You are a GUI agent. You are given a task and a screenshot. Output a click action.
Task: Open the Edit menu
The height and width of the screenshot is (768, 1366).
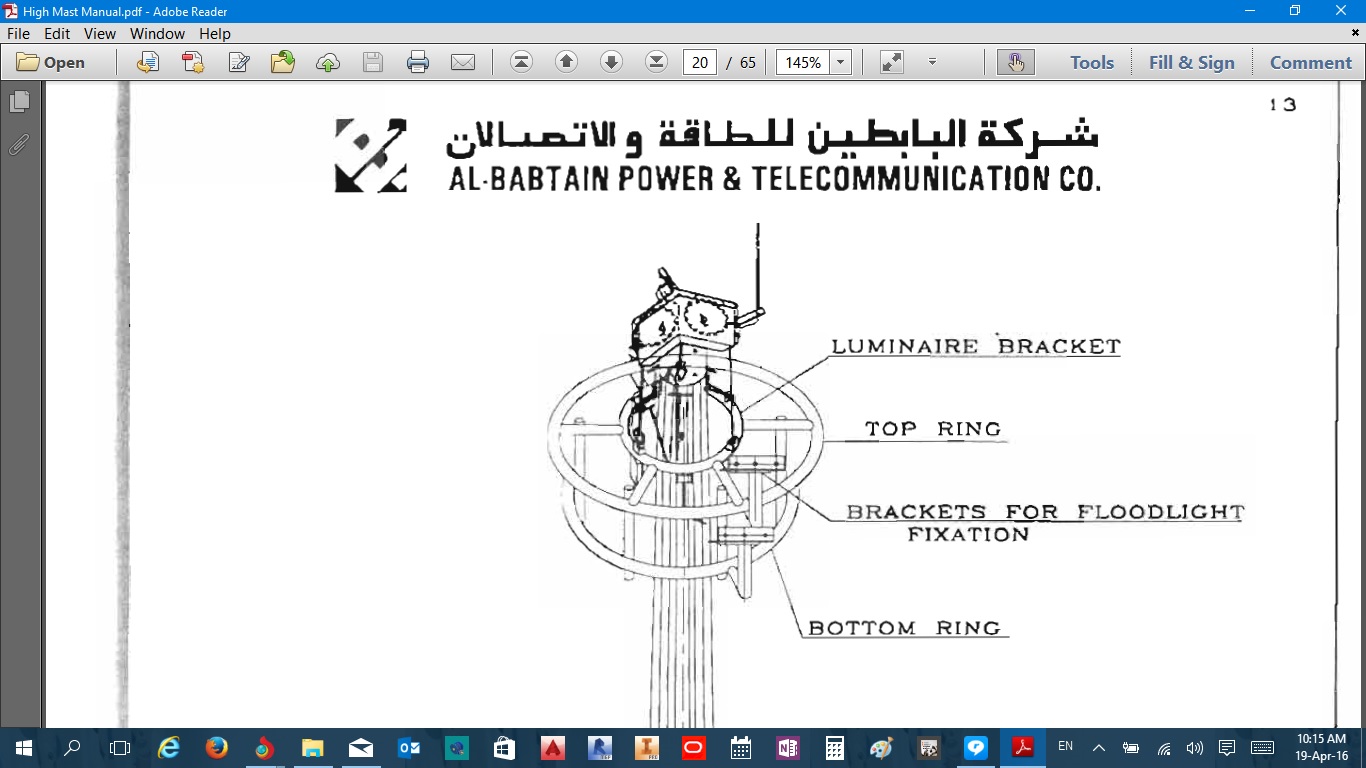[x=57, y=33]
